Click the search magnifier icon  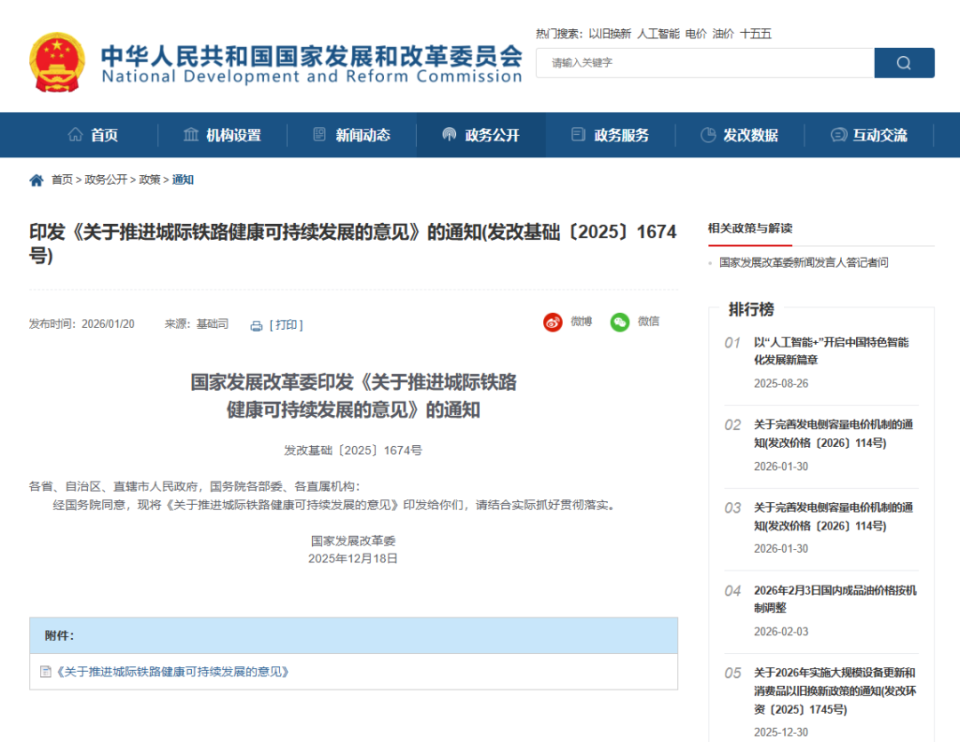(x=903, y=62)
